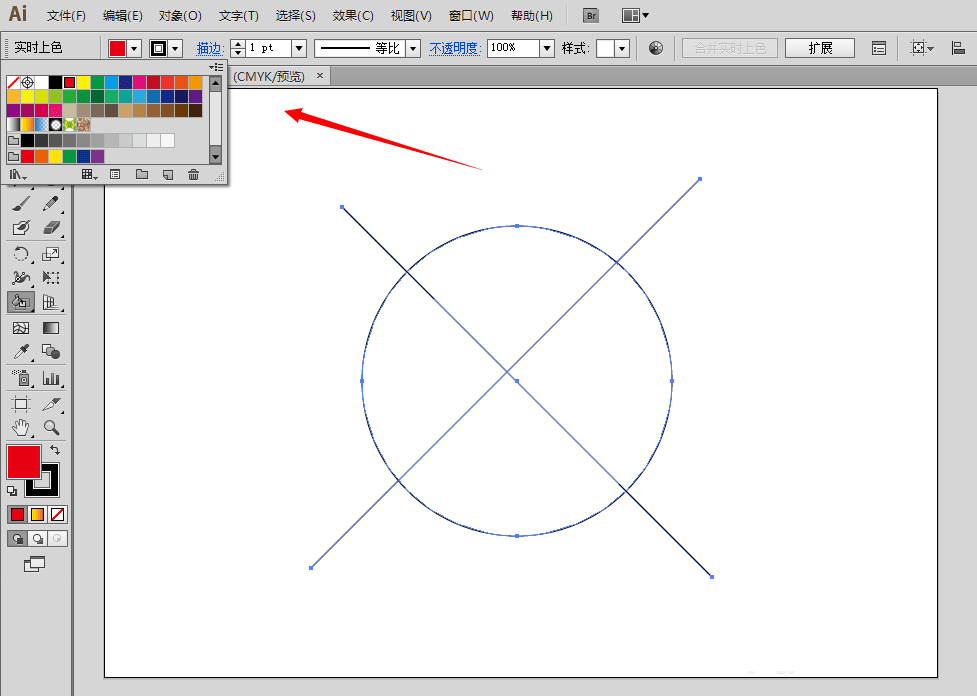The image size is (977, 696).
Task: Close the (CMYK/预览) document tab
Action: (320, 75)
